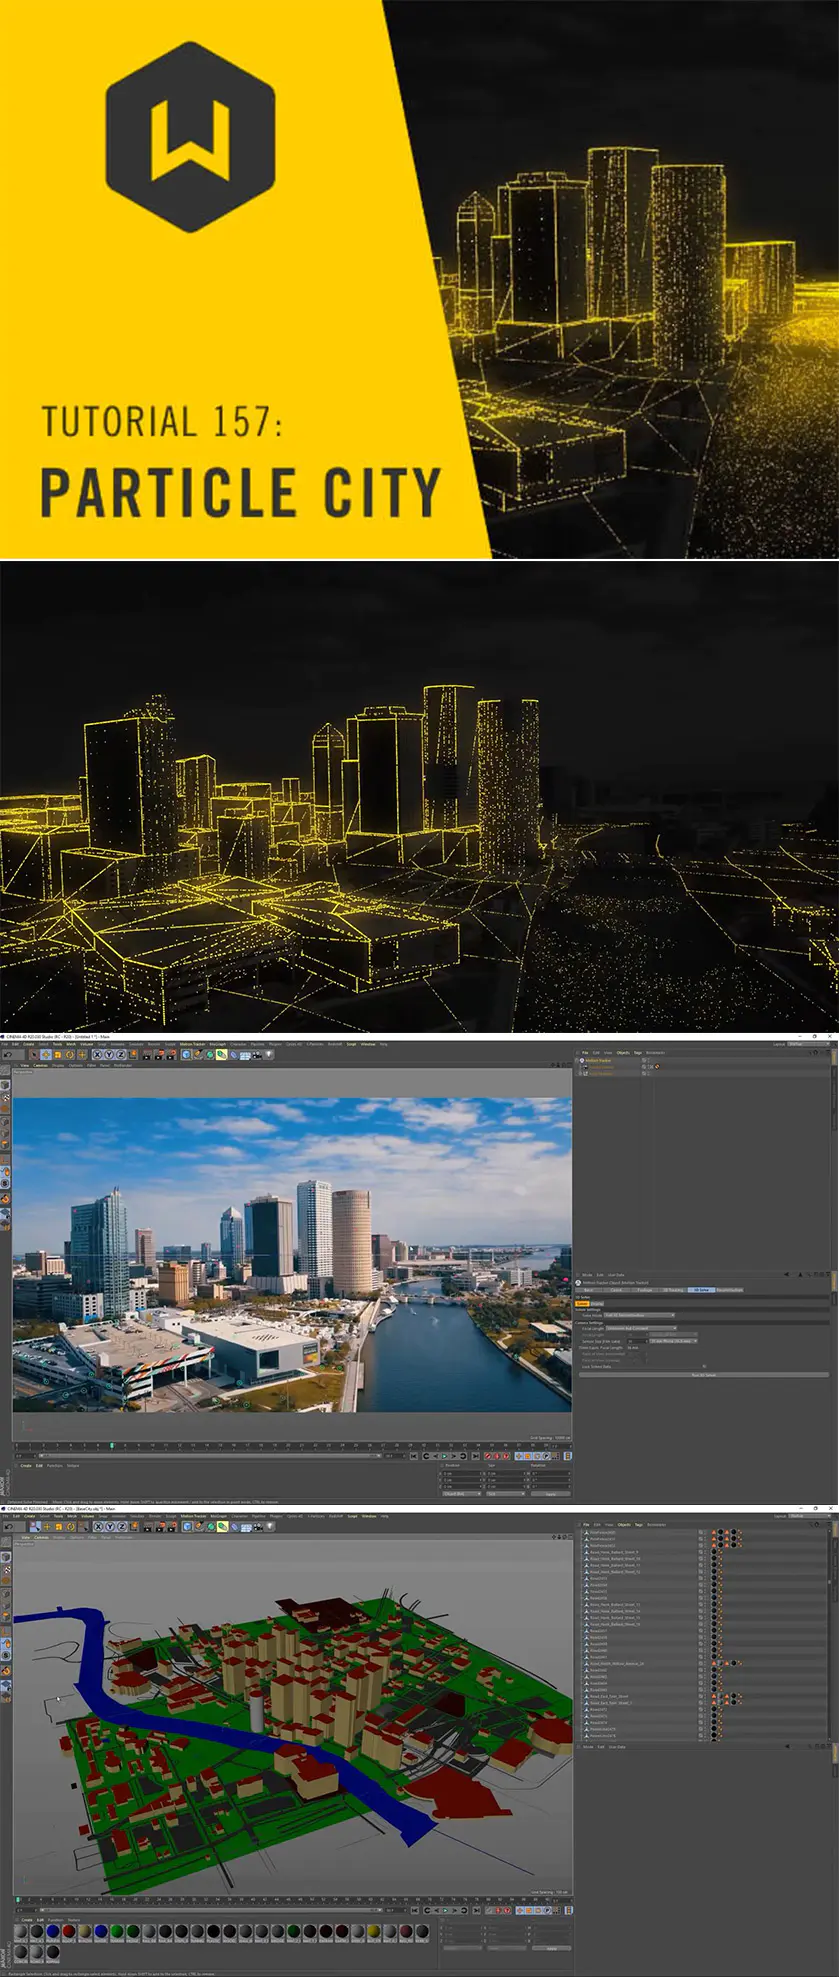Open the Cube primitive icon in upper window
This screenshot has width=839, height=1977.
185,1055
